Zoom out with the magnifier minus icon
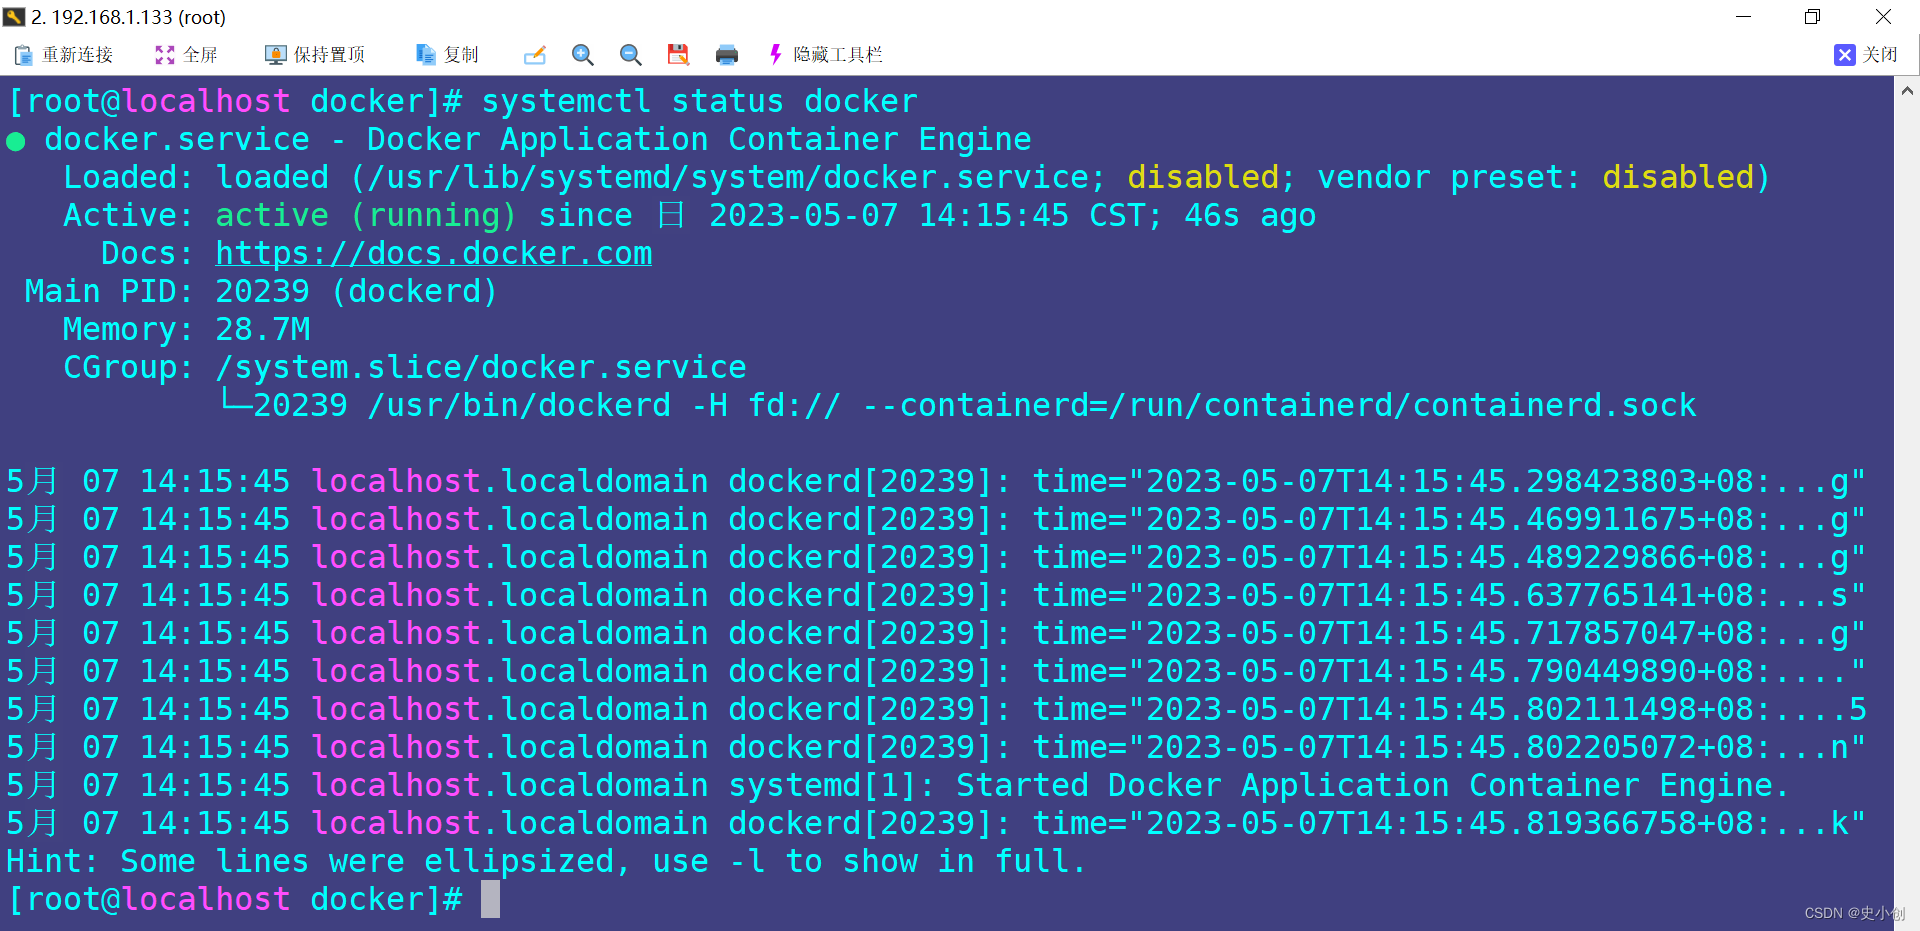The image size is (1920, 931). tap(631, 55)
